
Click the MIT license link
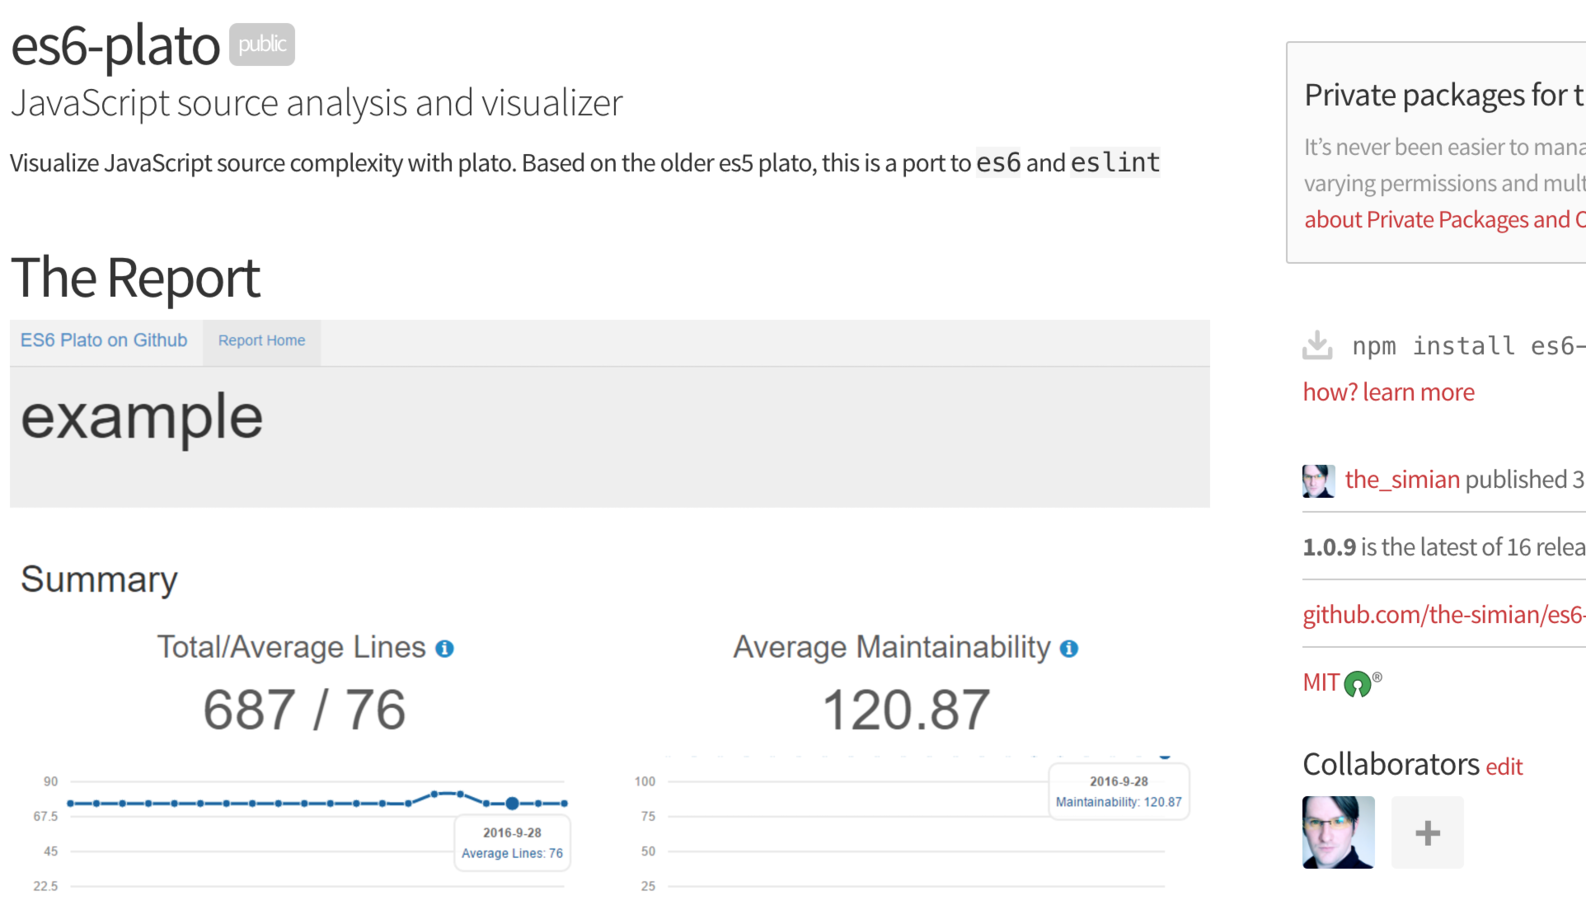[x=1321, y=683]
